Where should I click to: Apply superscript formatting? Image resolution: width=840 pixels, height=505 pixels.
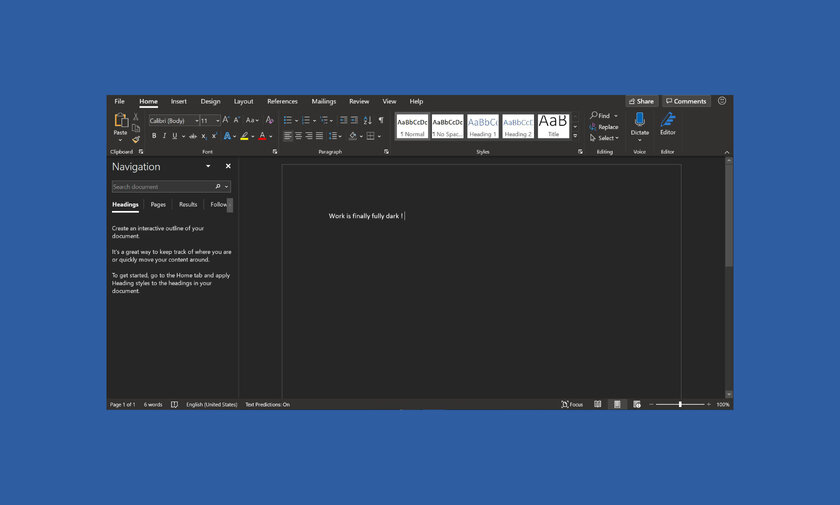(214, 136)
